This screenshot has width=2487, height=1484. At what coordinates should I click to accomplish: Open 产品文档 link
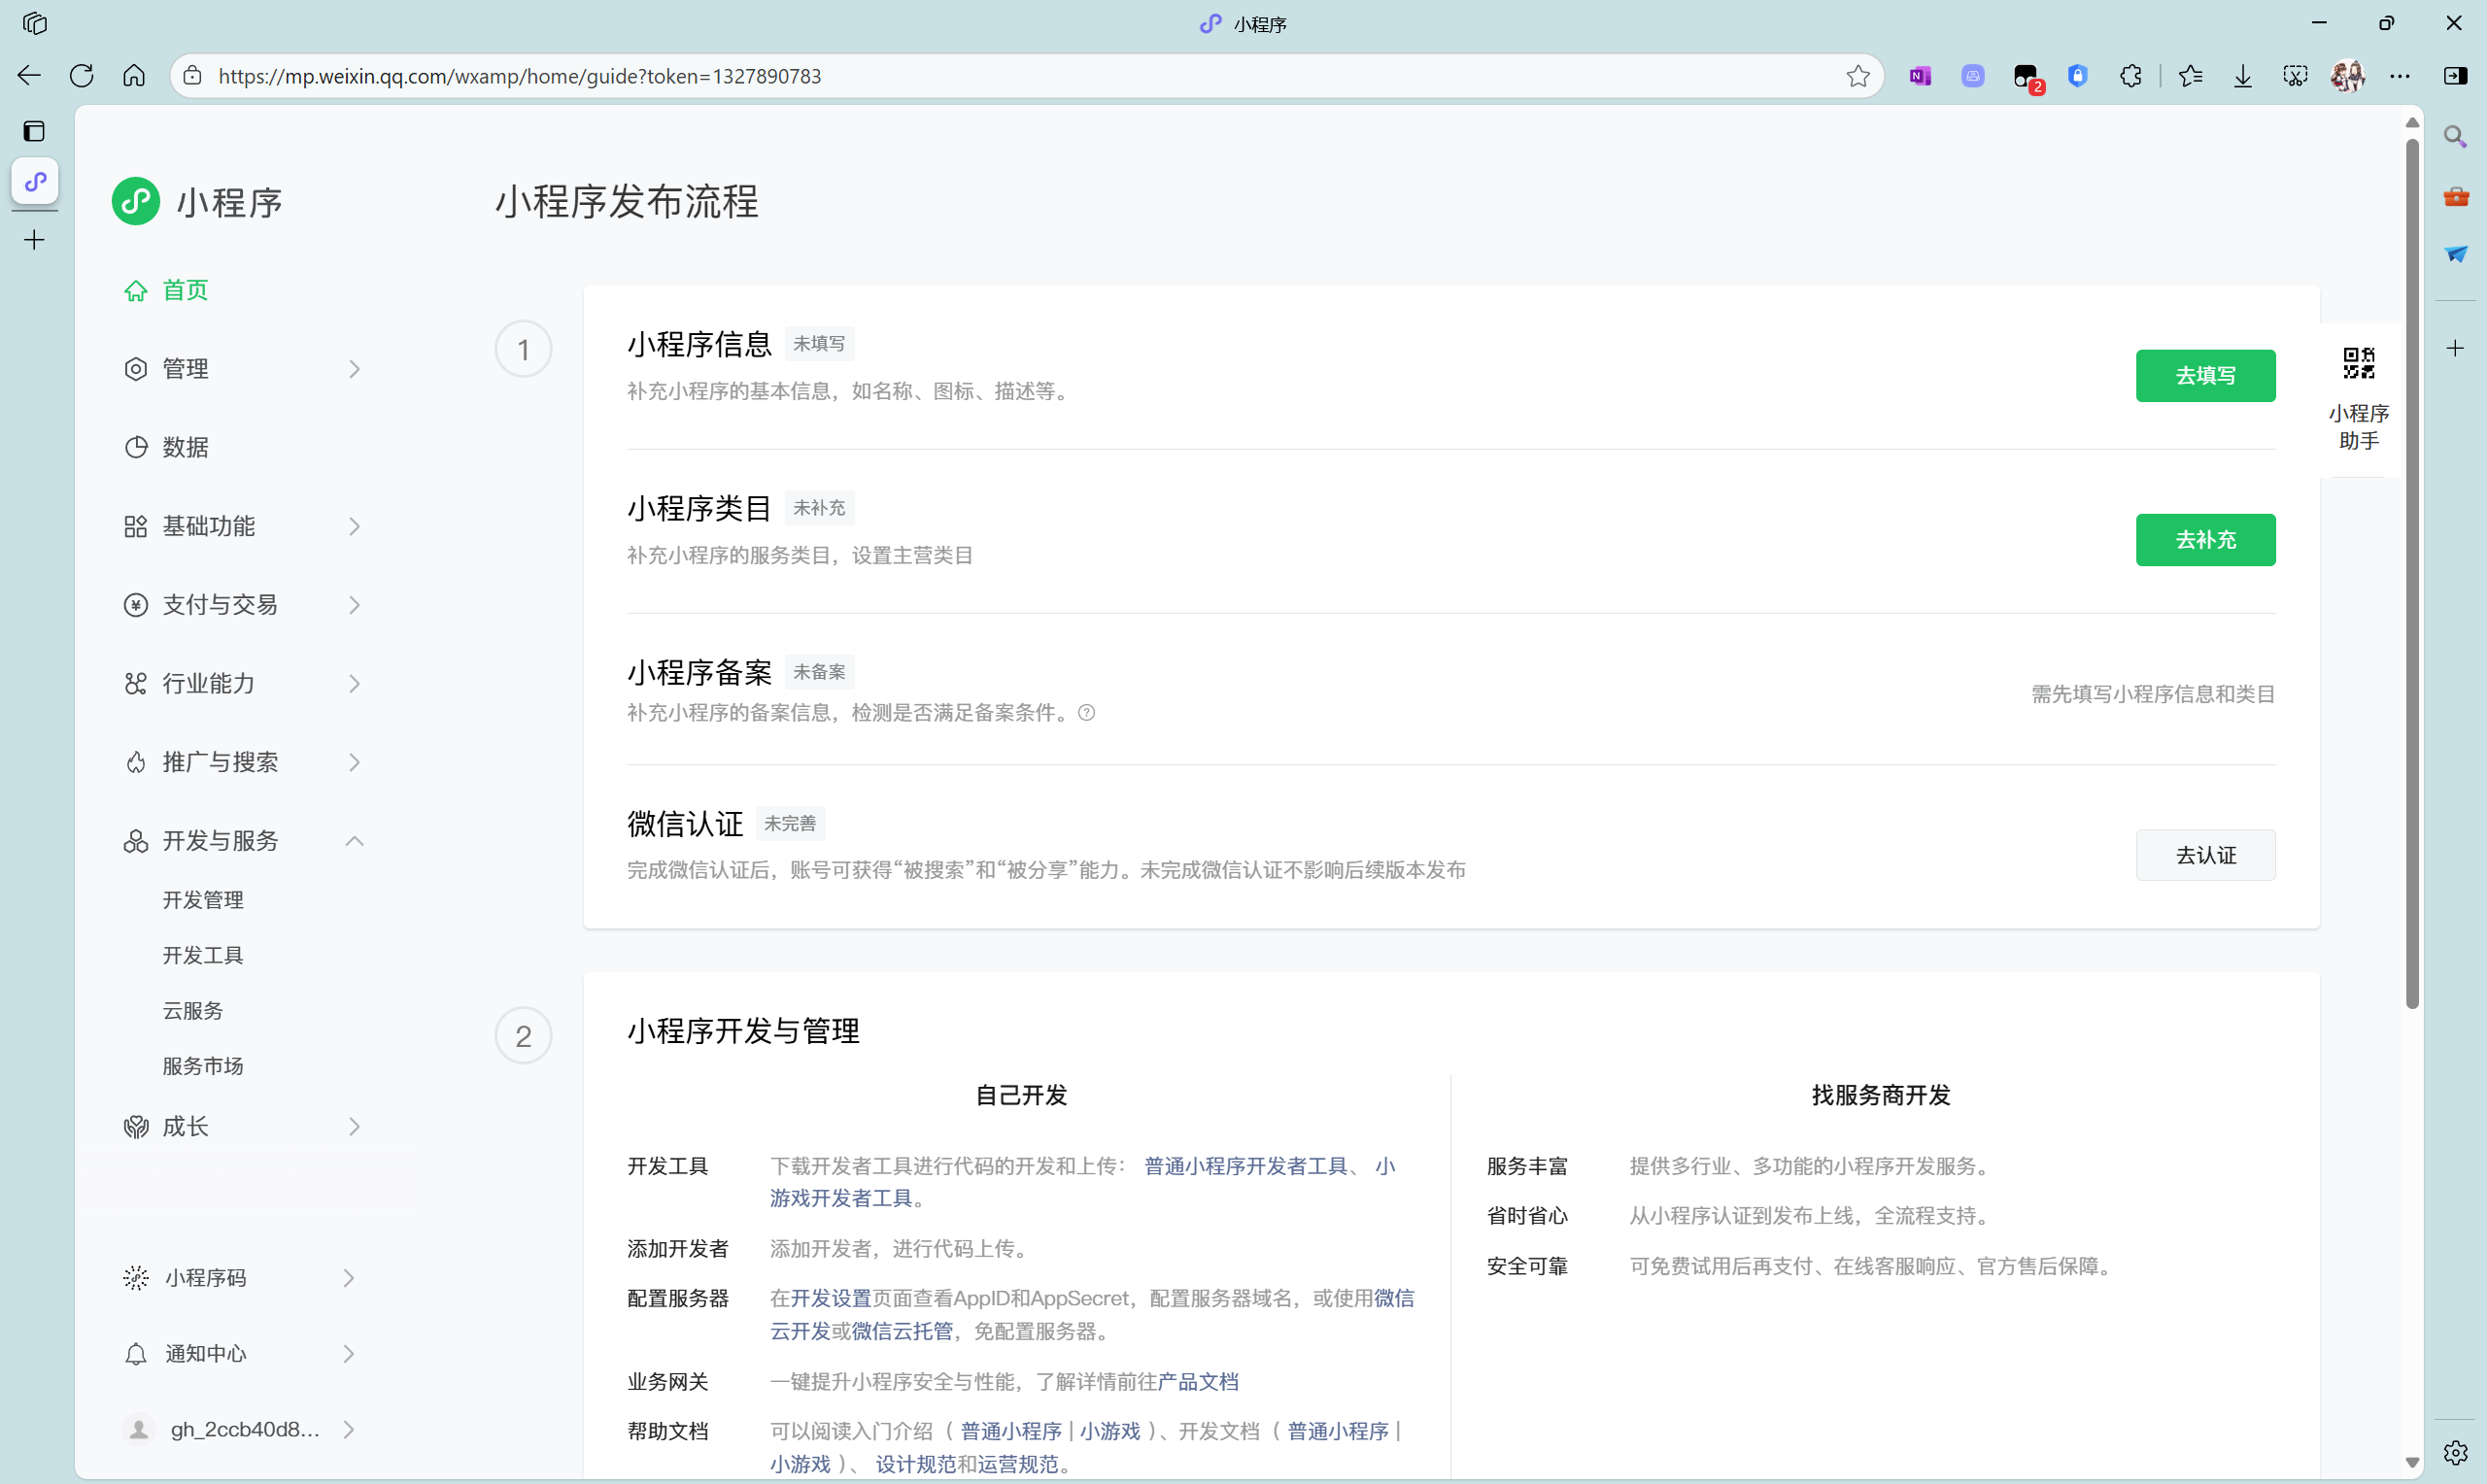(1198, 1382)
